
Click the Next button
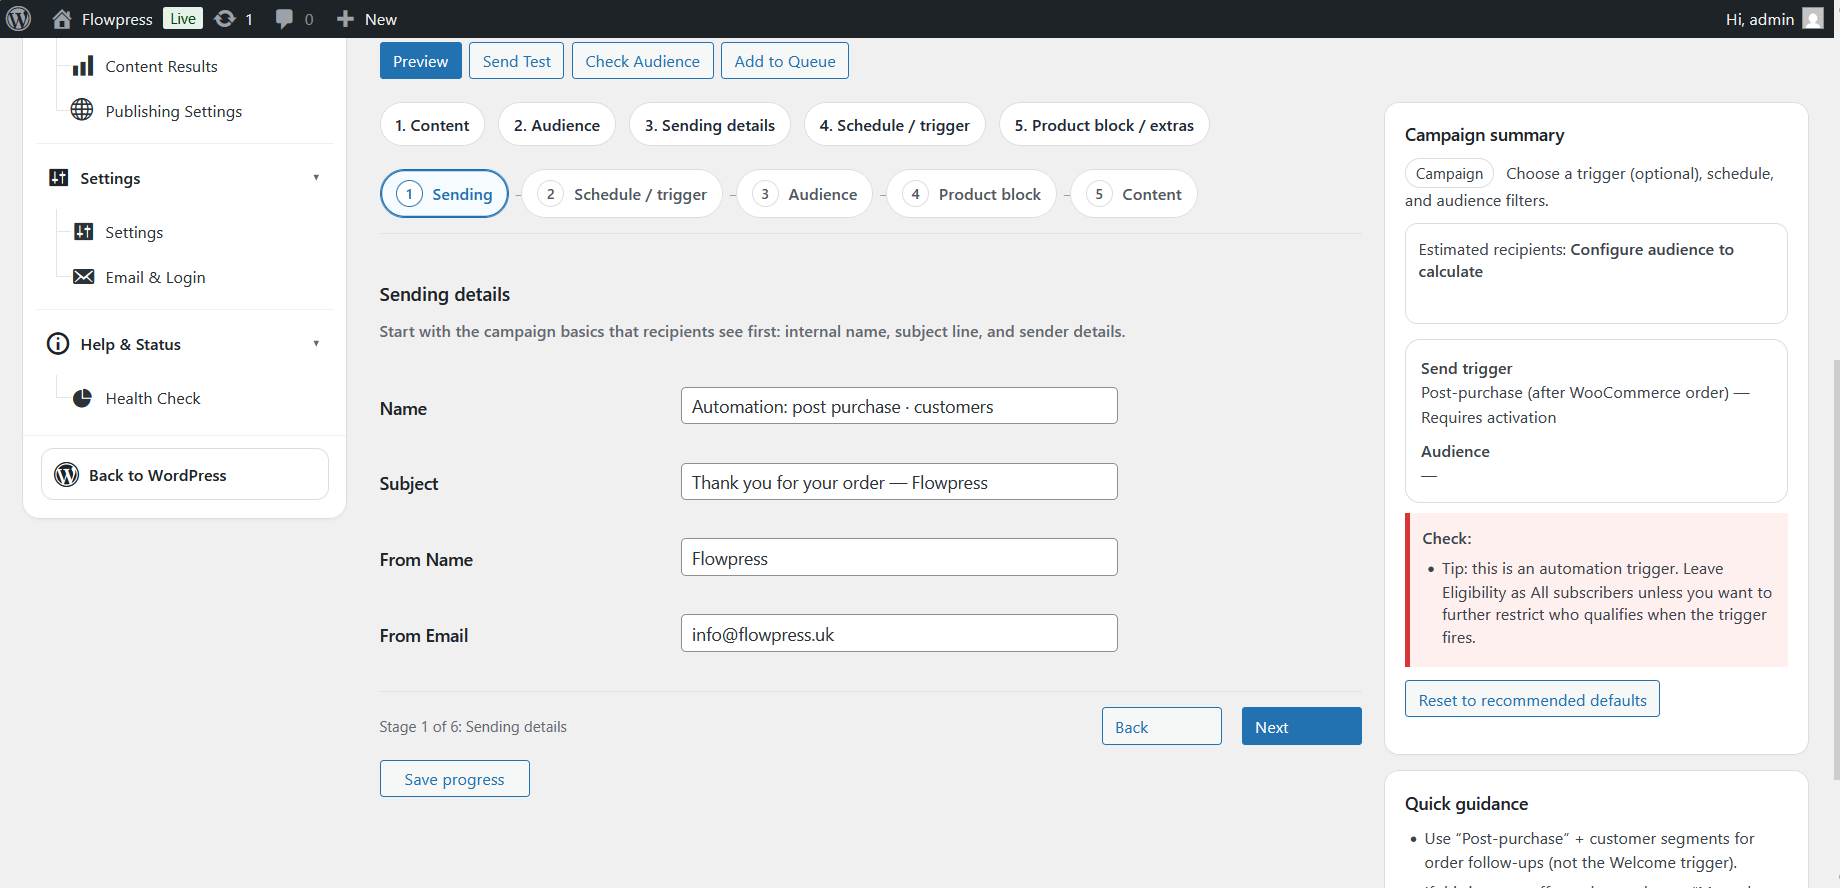pos(1302,727)
